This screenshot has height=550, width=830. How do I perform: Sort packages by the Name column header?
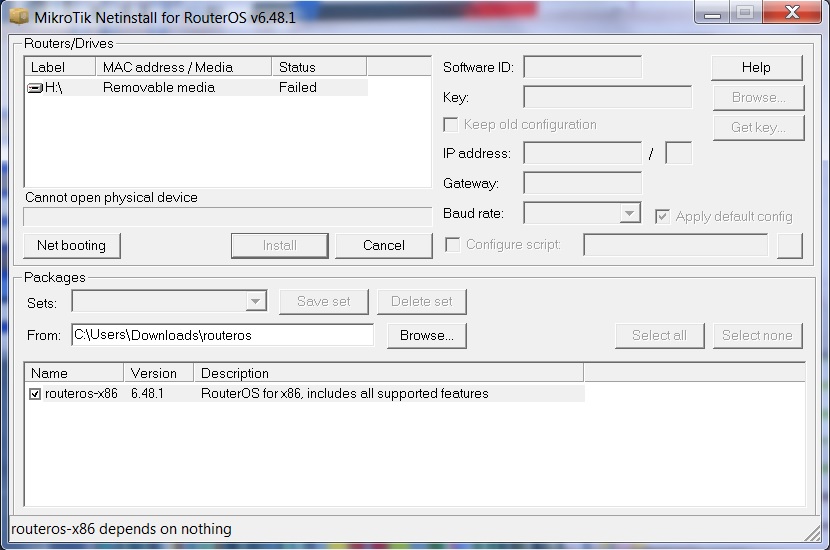coord(74,373)
